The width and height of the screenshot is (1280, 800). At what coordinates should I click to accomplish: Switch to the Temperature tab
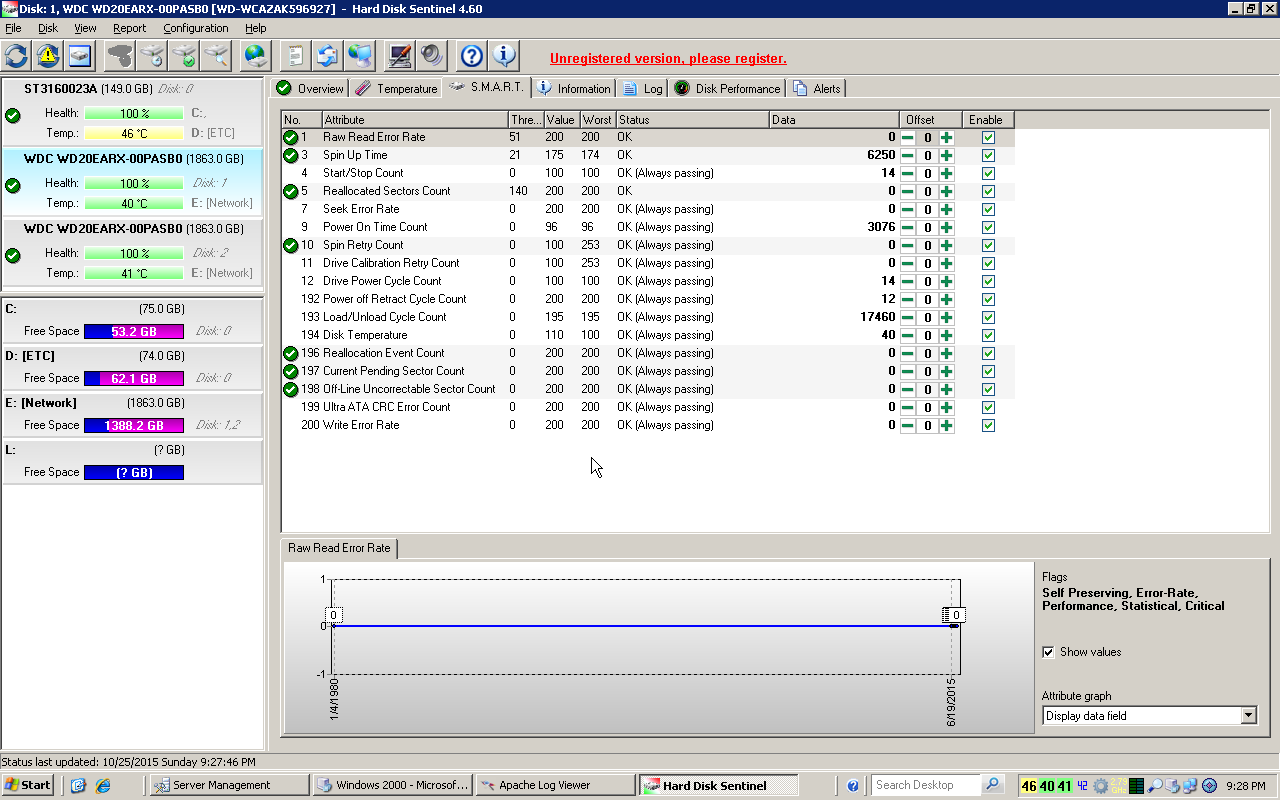[x=396, y=88]
